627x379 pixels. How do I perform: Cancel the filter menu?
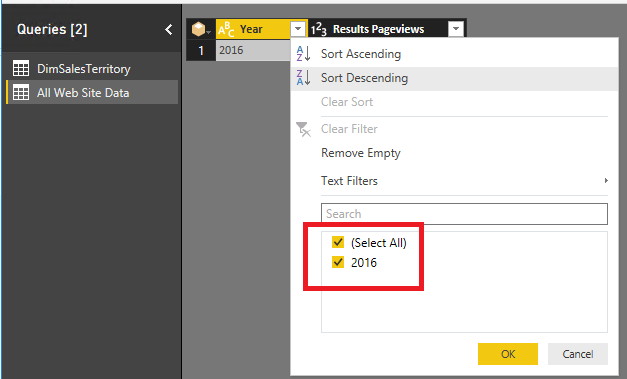pos(578,354)
